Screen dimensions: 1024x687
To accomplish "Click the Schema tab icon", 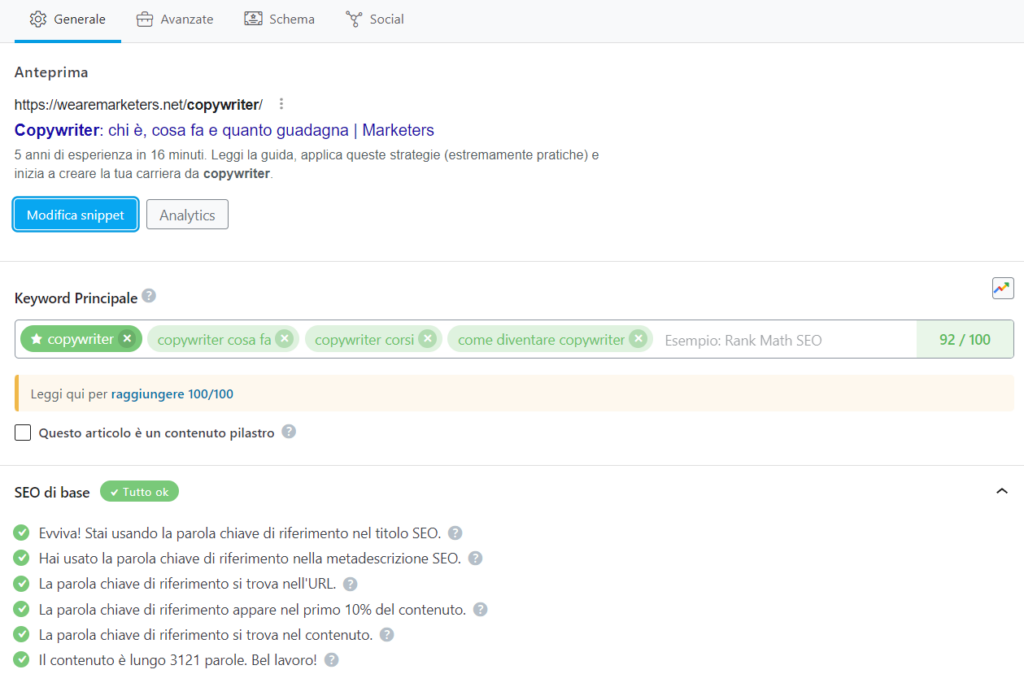I will 252,17.
